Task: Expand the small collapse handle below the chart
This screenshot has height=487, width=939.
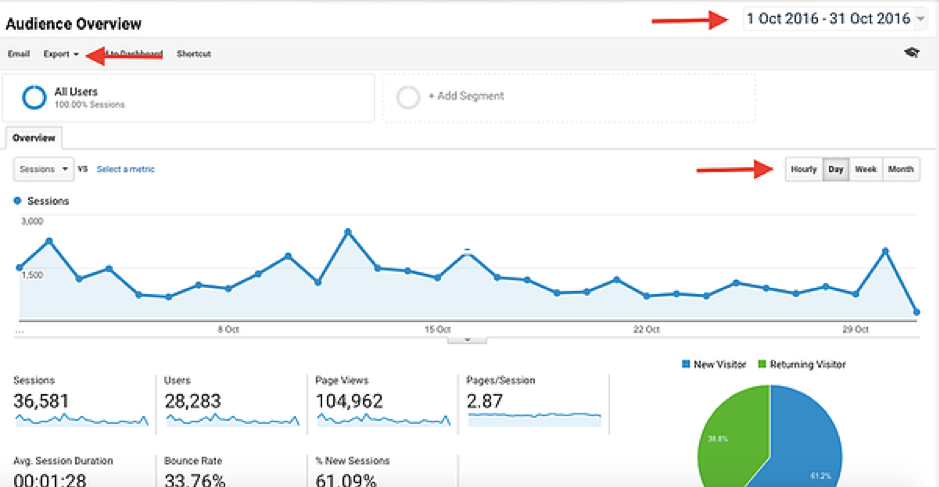Action: click(467, 340)
